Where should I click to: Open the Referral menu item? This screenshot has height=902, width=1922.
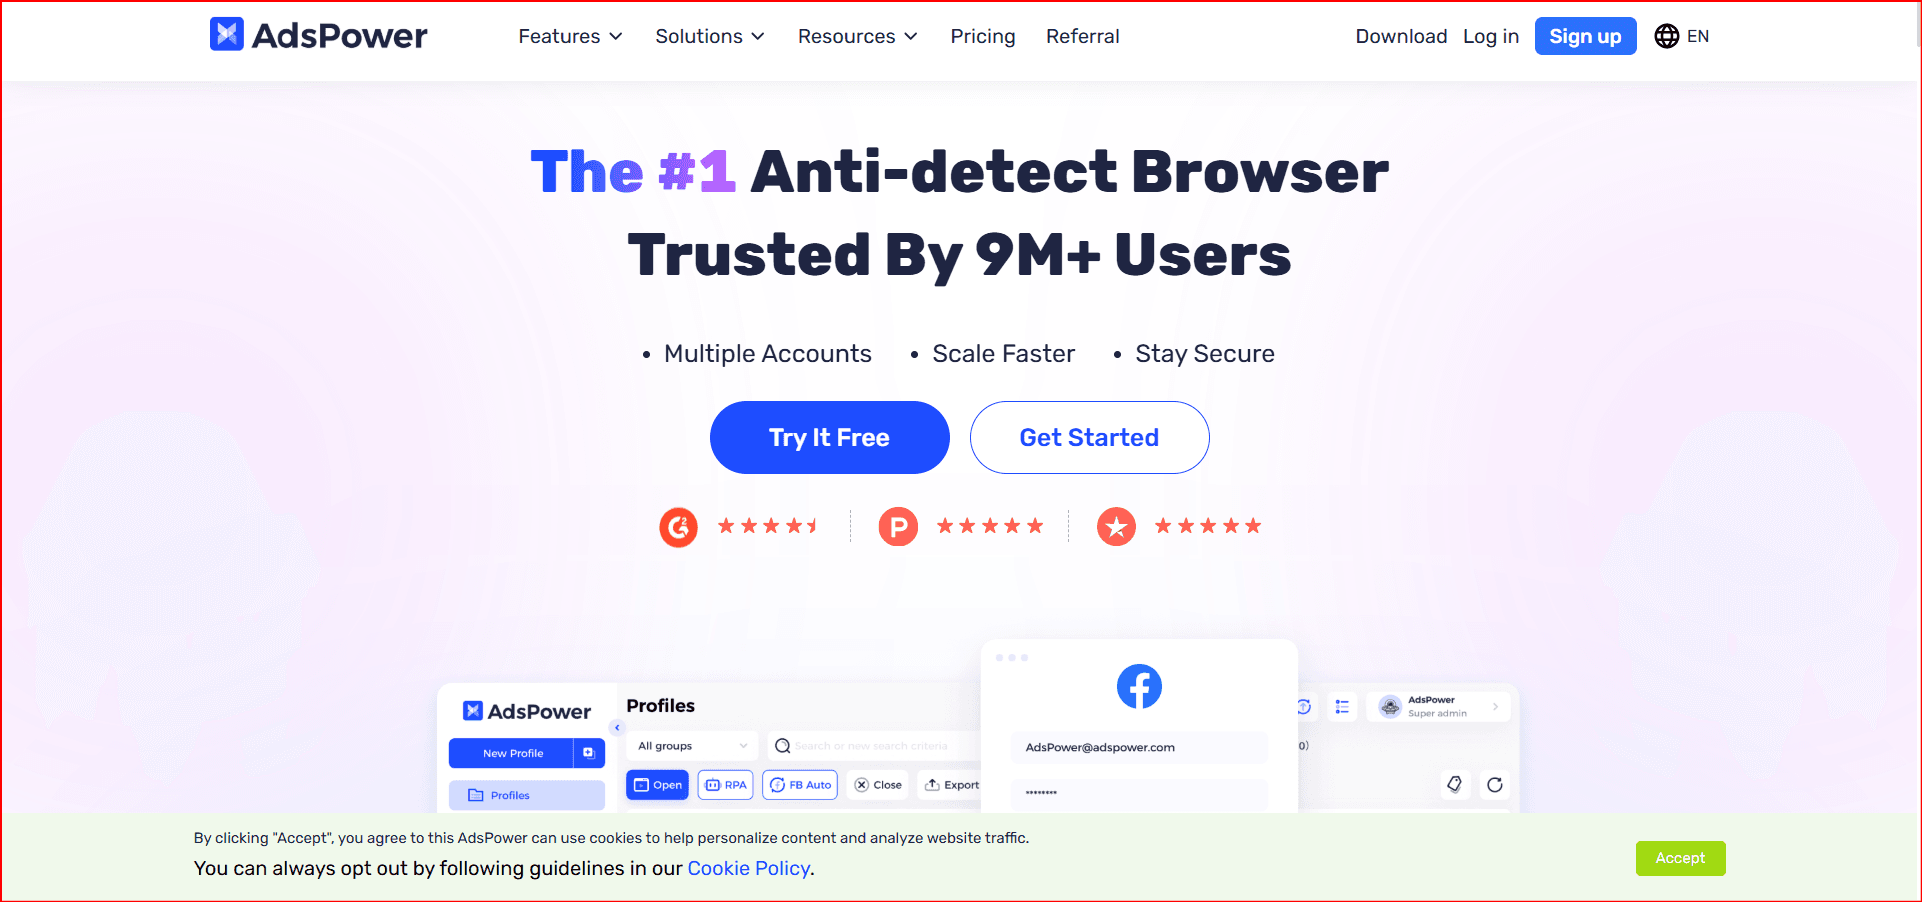tap(1082, 36)
